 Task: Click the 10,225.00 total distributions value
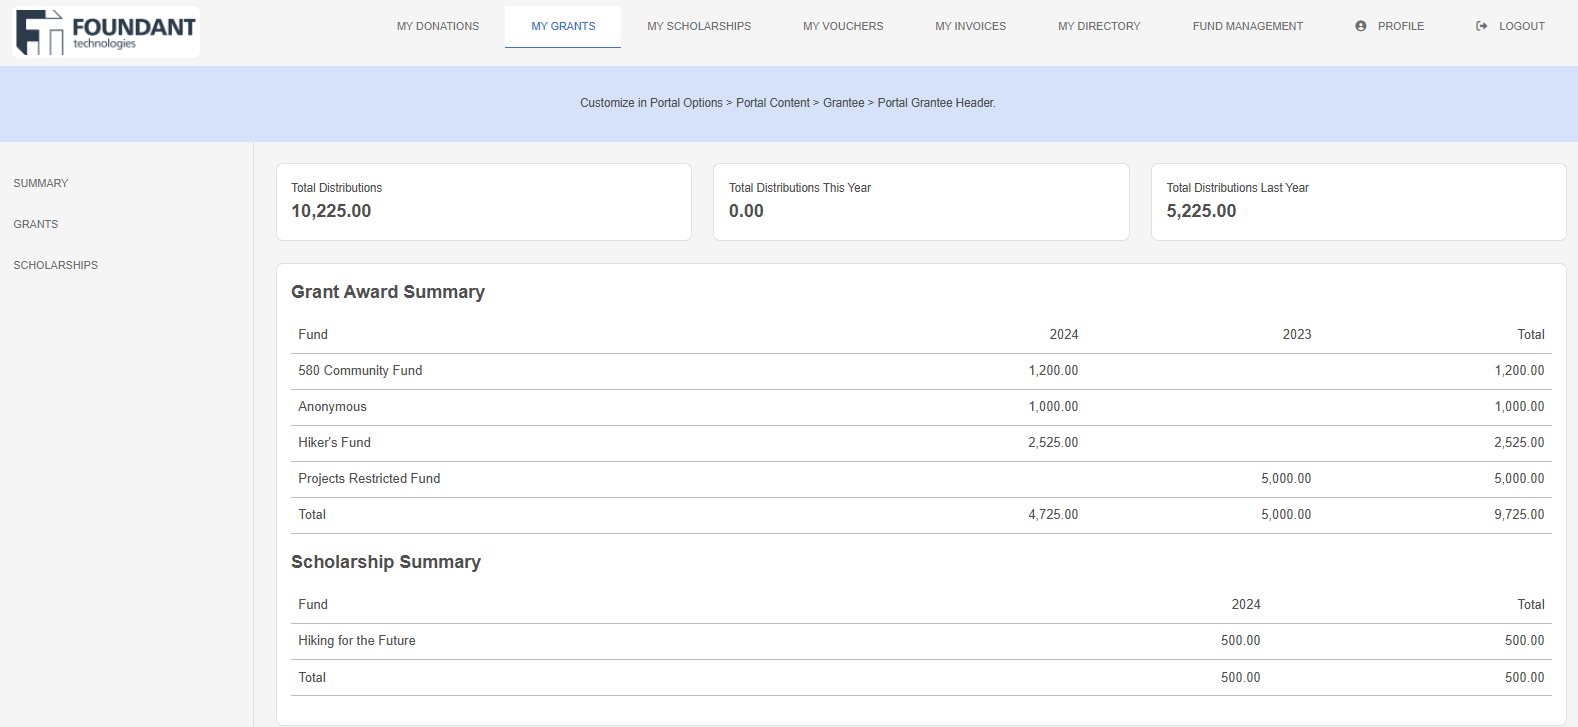point(331,211)
